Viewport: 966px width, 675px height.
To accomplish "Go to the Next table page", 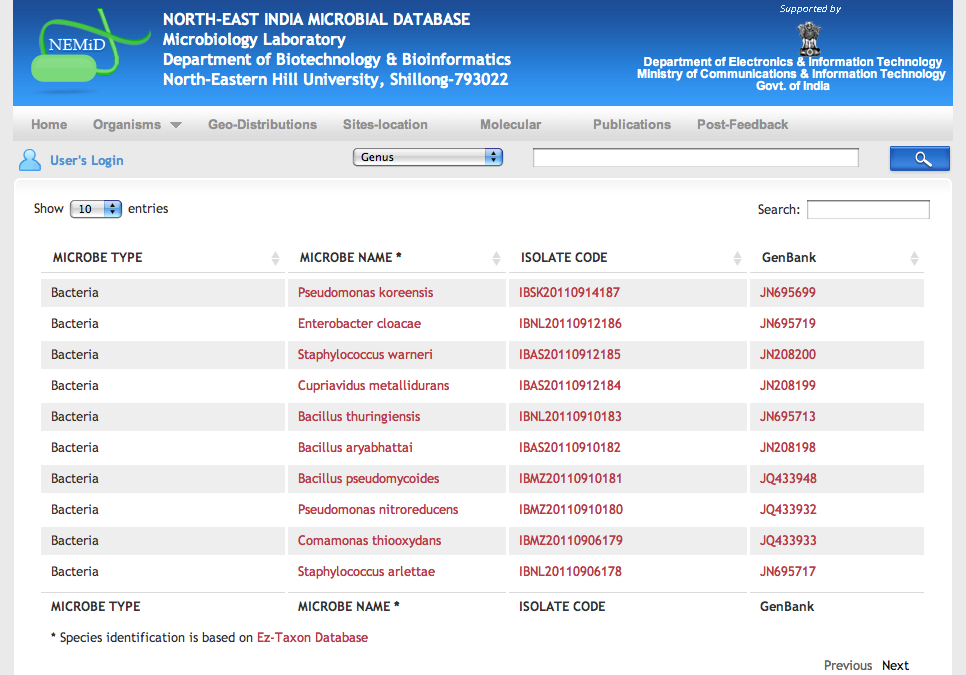I will 895,666.
